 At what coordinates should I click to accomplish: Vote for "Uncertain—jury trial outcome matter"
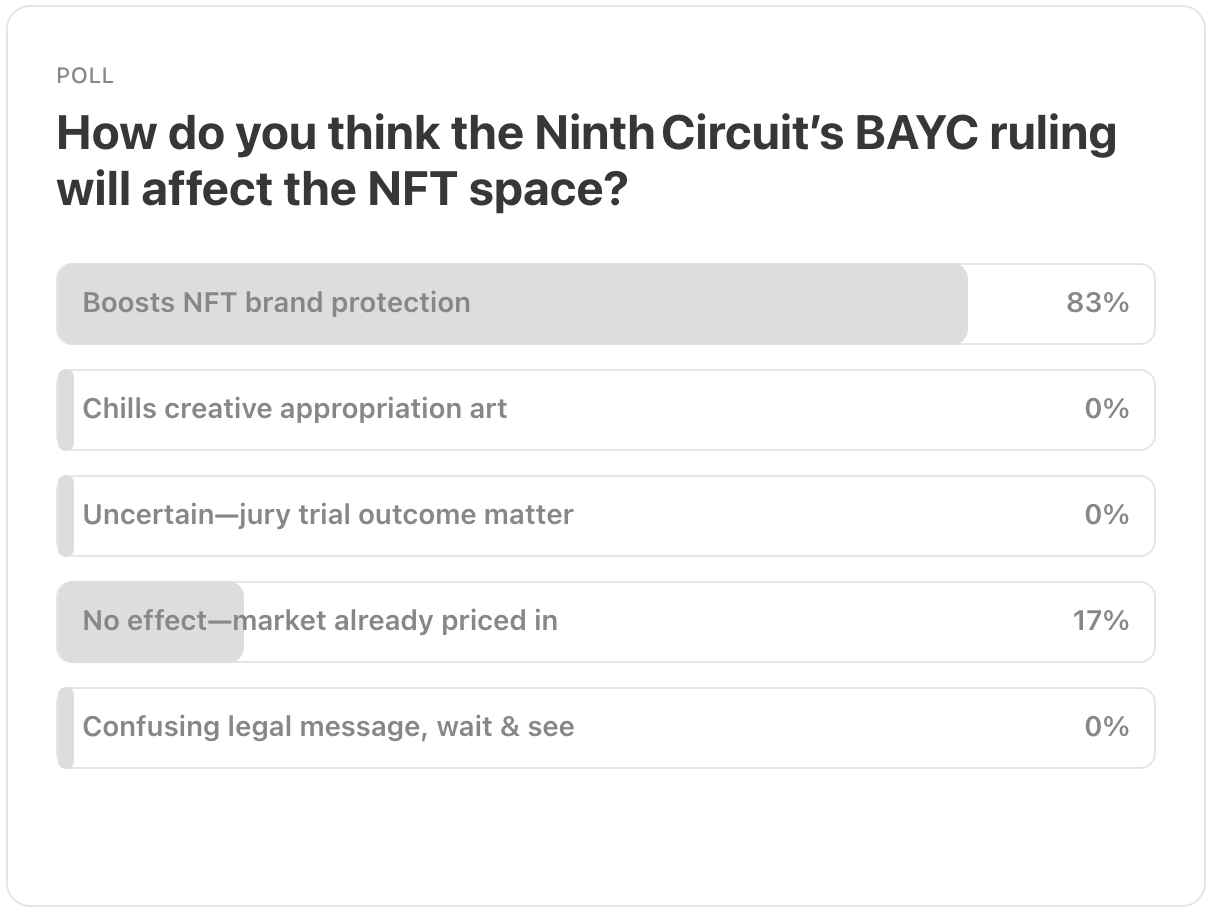(x=328, y=515)
